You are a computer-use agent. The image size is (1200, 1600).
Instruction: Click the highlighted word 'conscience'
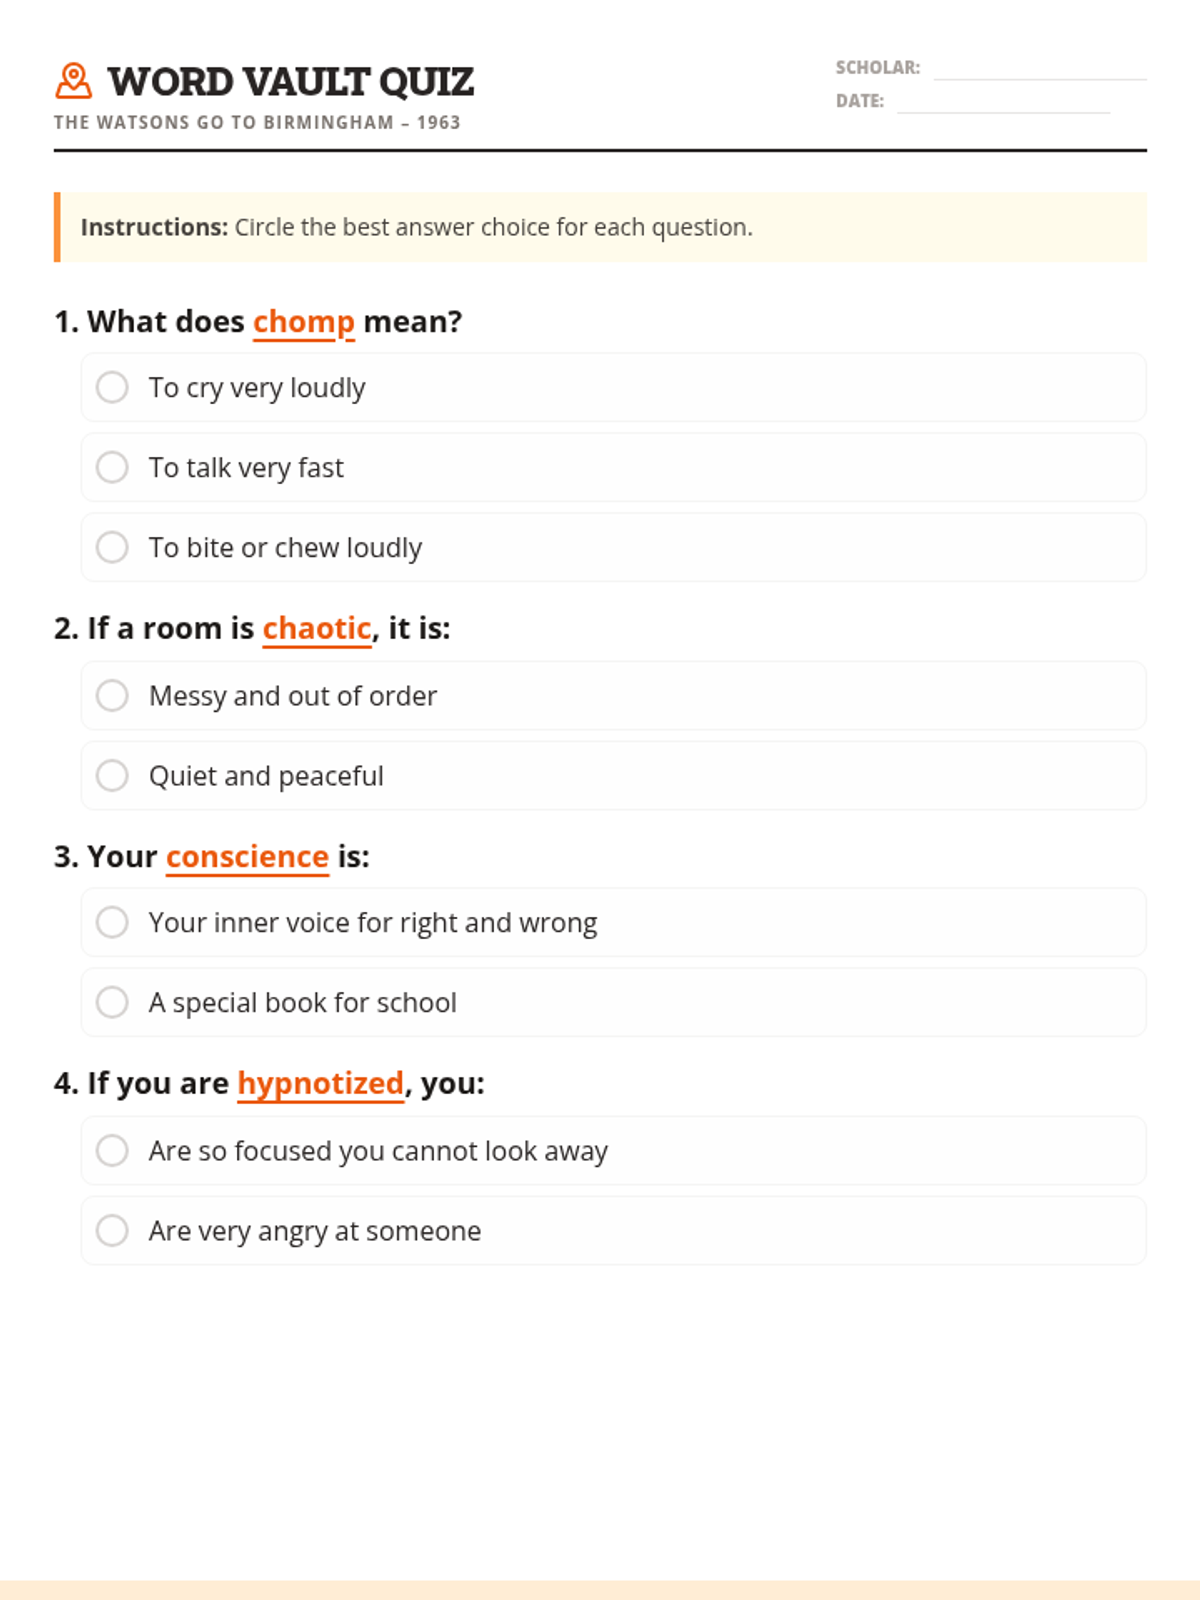point(247,857)
